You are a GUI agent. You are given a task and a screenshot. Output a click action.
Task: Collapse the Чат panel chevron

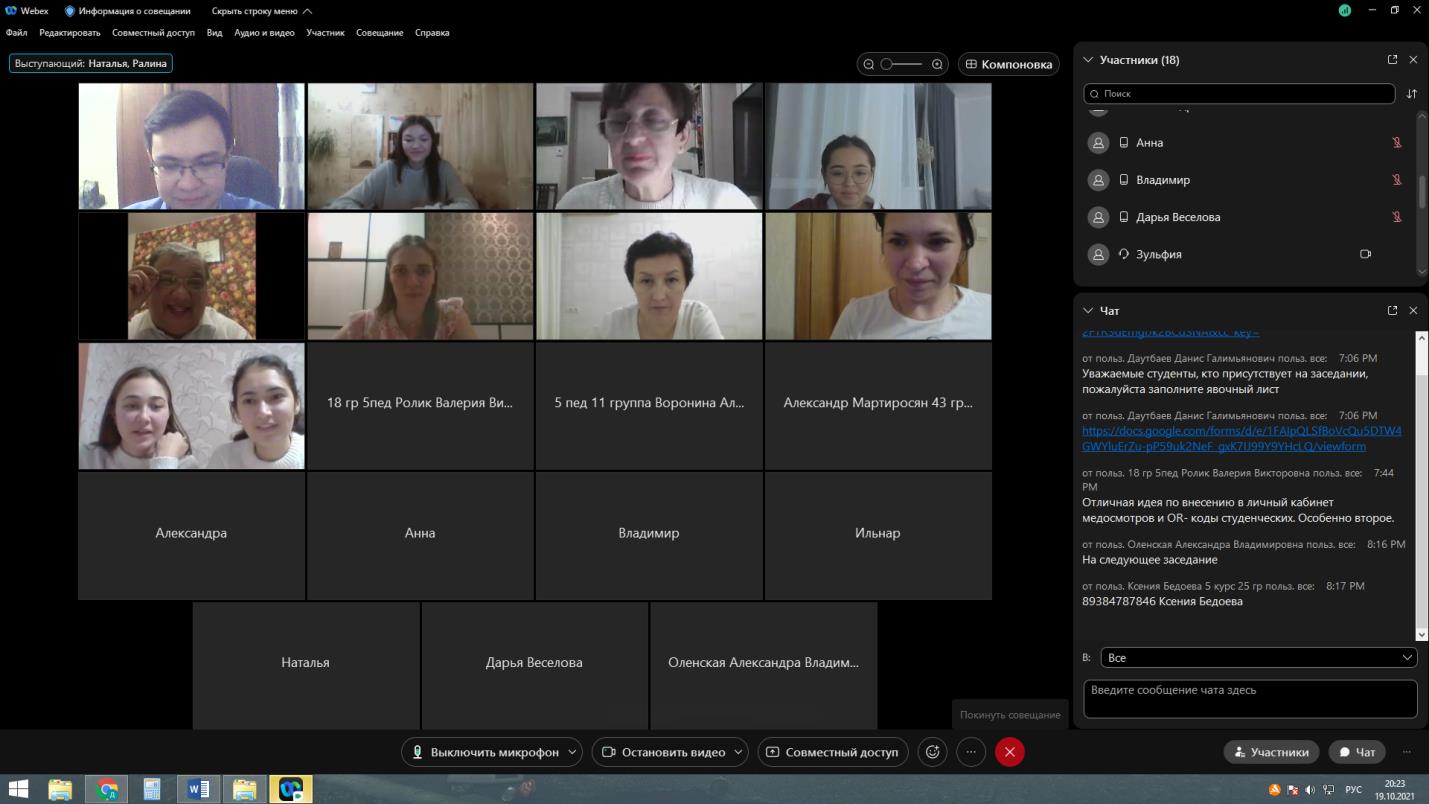point(1088,311)
